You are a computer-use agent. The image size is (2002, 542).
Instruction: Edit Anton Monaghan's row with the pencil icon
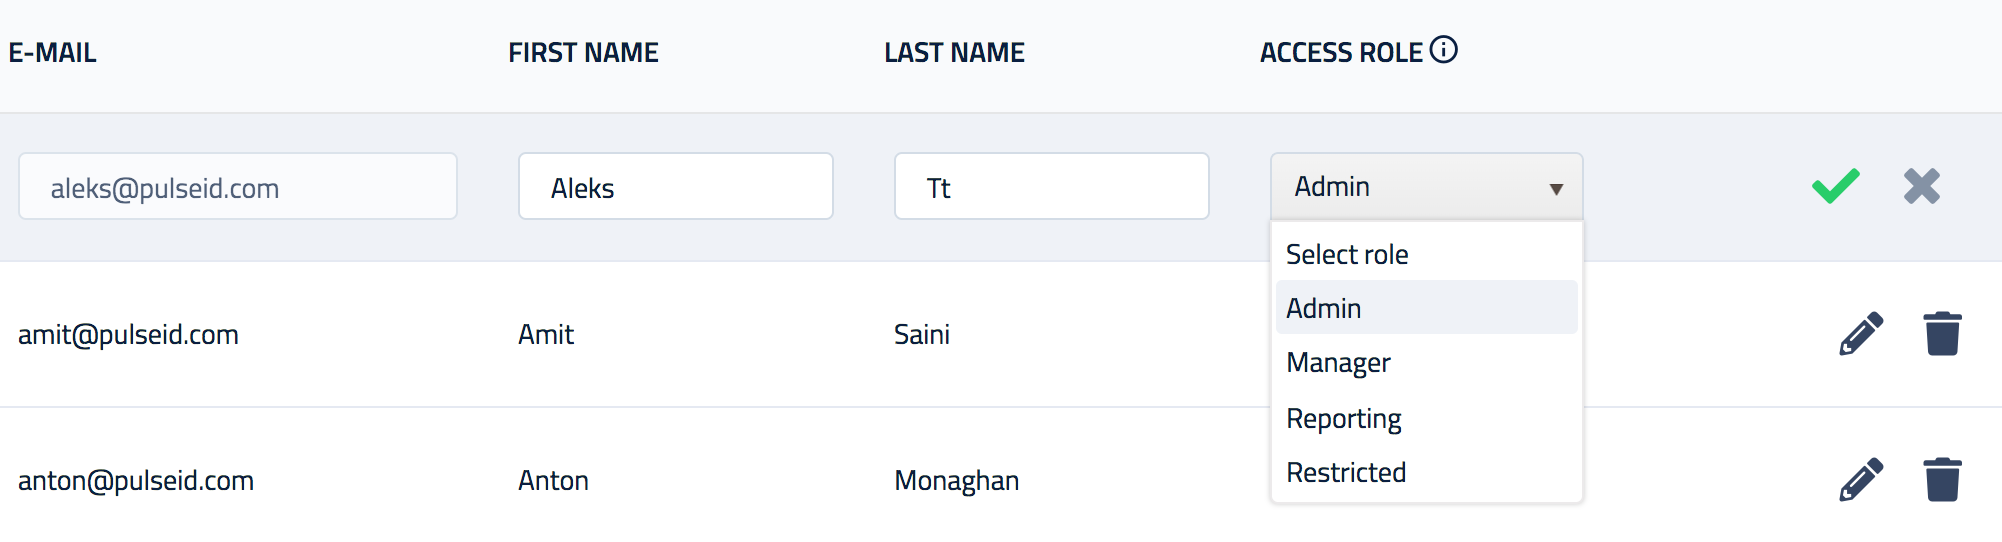[1861, 480]
